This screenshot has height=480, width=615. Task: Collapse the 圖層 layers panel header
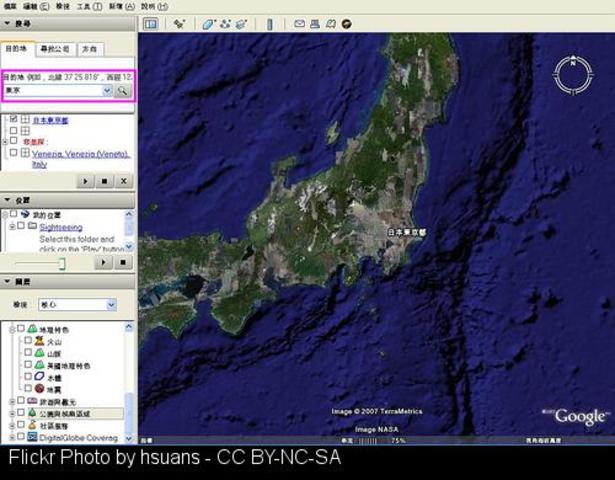pos(67,282)
